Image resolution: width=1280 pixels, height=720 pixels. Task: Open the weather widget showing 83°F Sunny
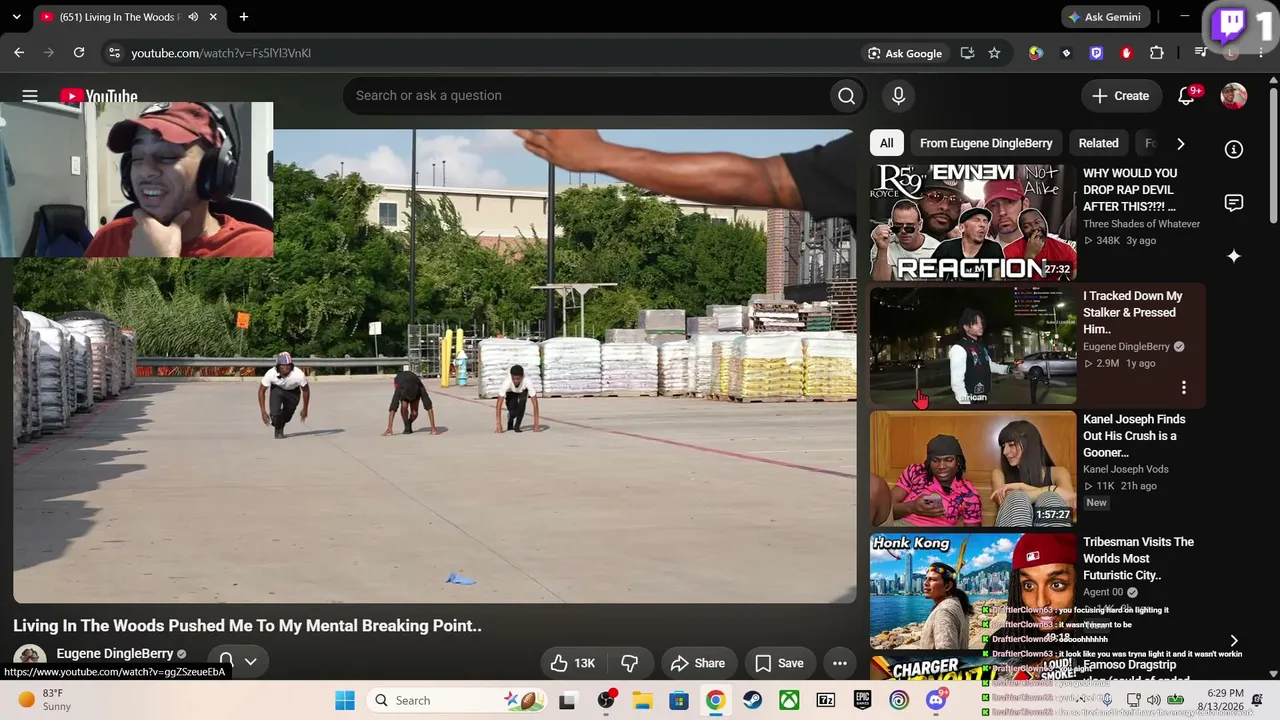45,700
